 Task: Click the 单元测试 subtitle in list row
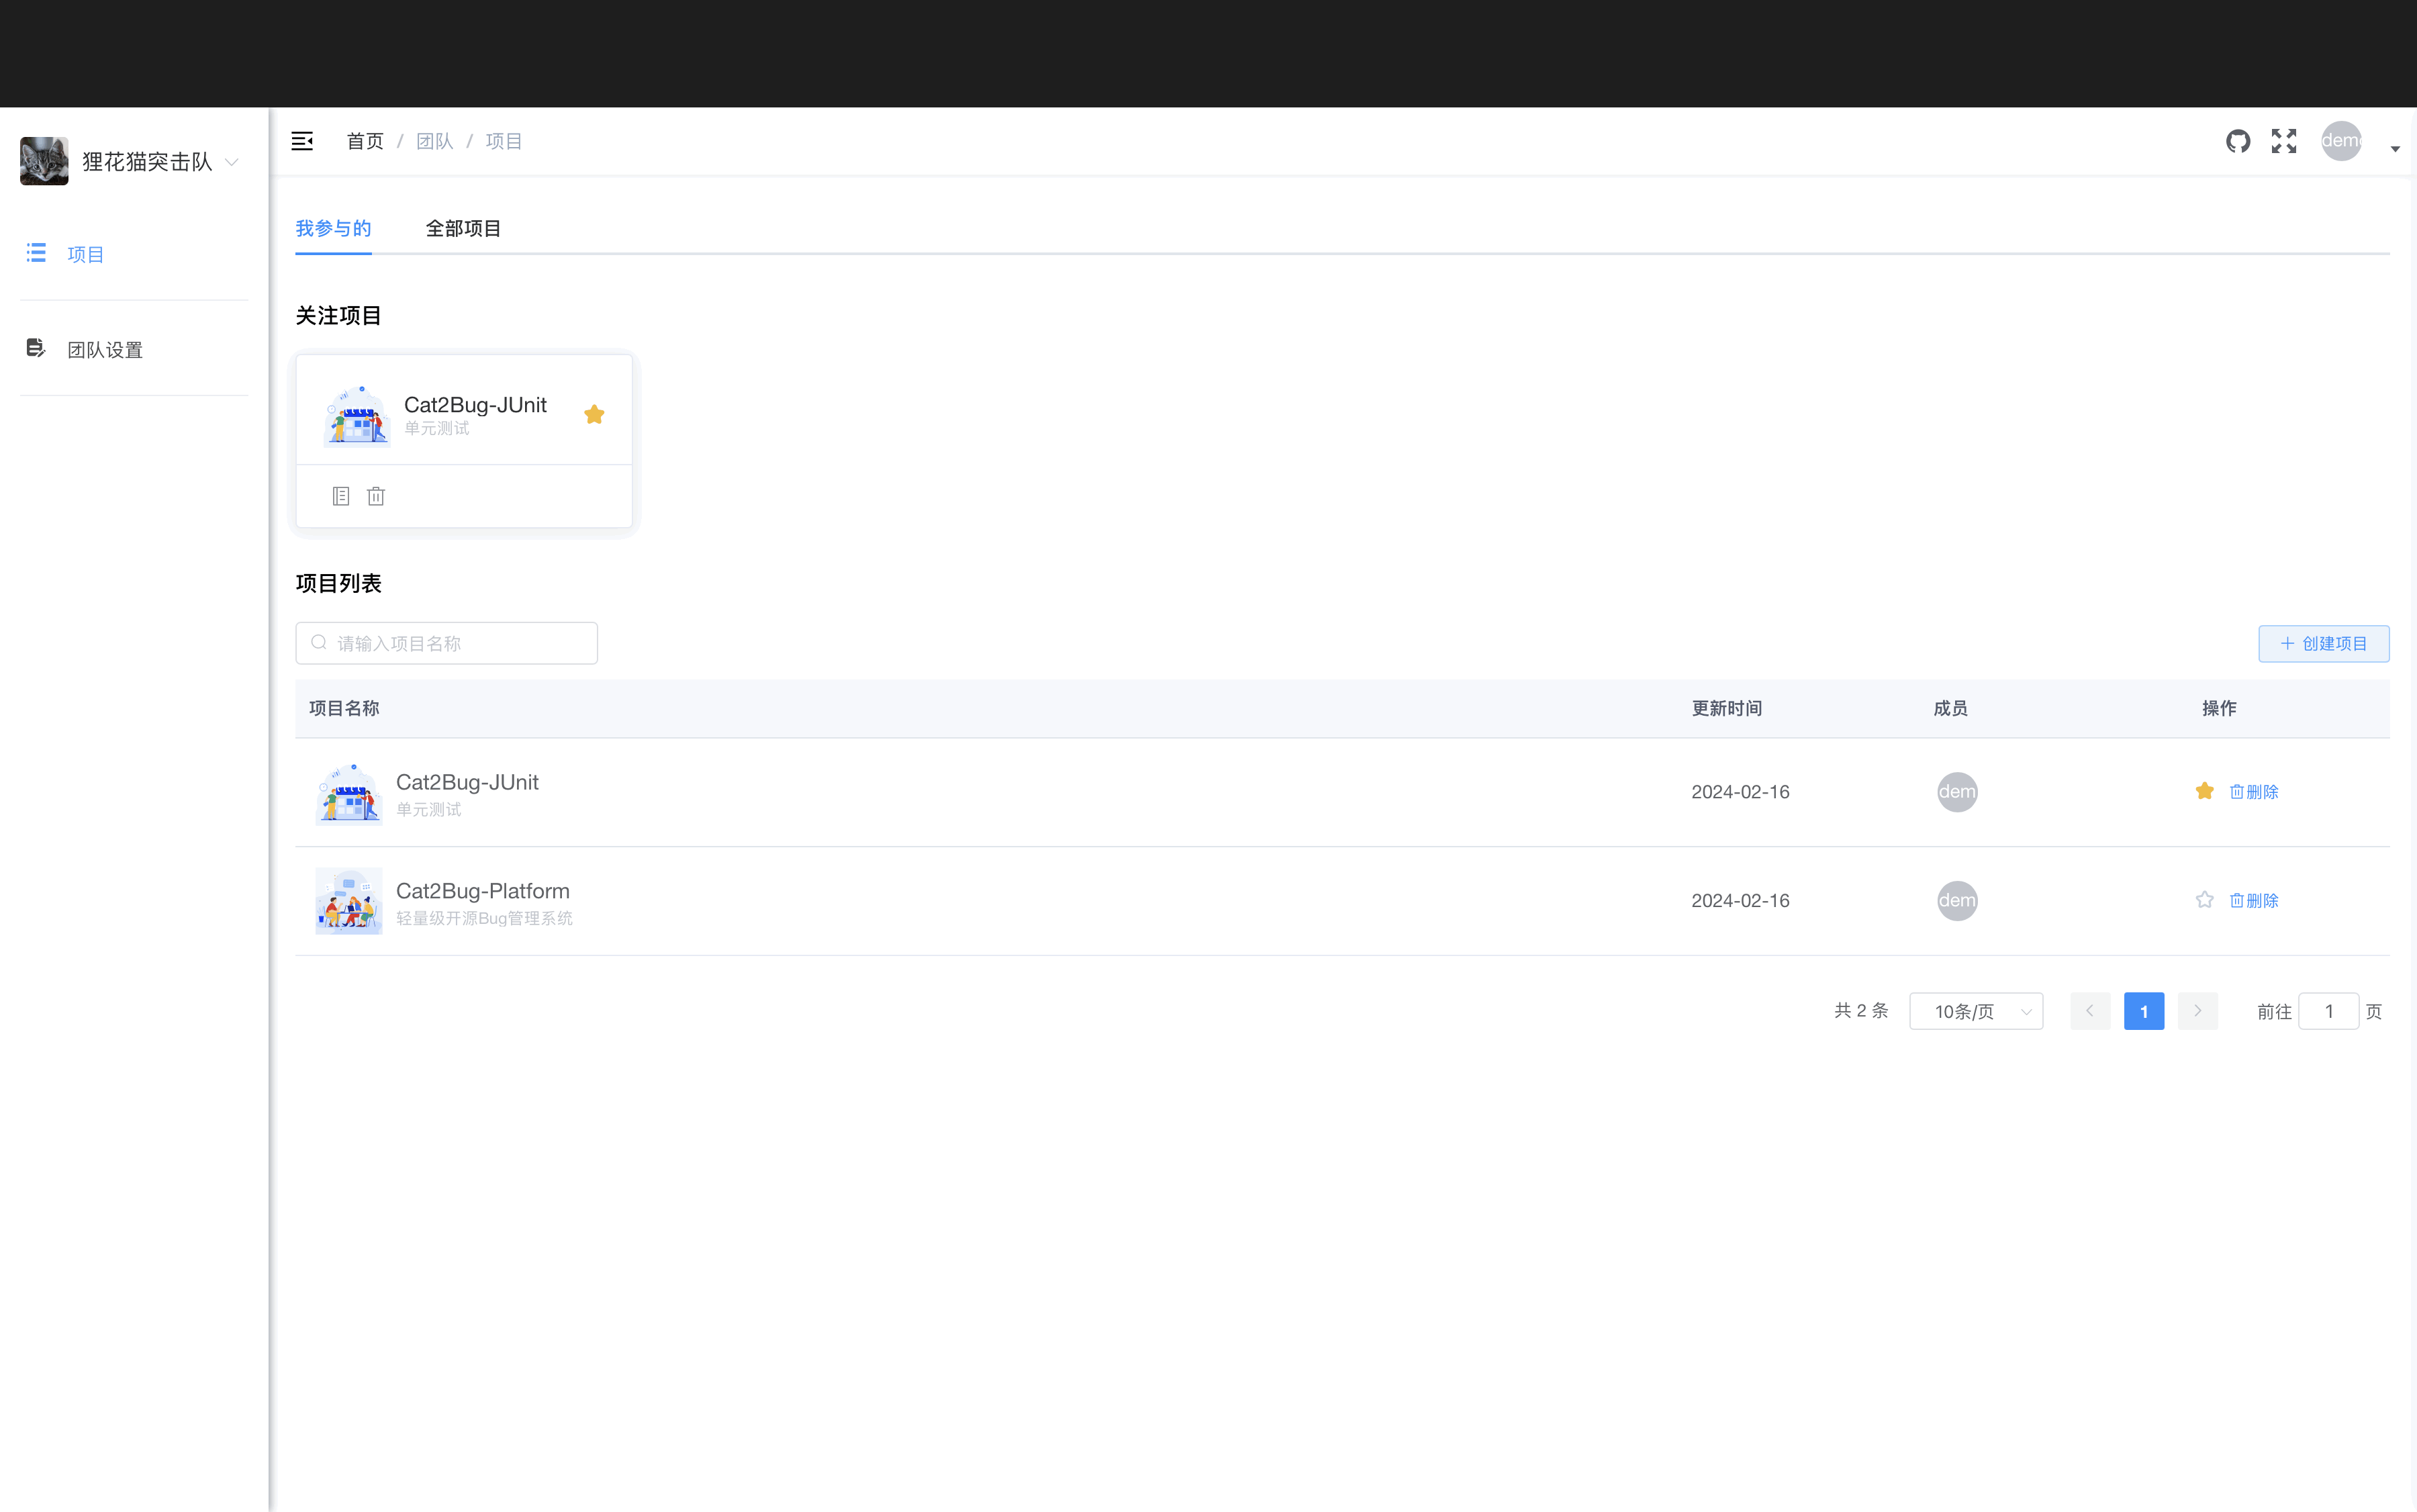tap(428, 810)
